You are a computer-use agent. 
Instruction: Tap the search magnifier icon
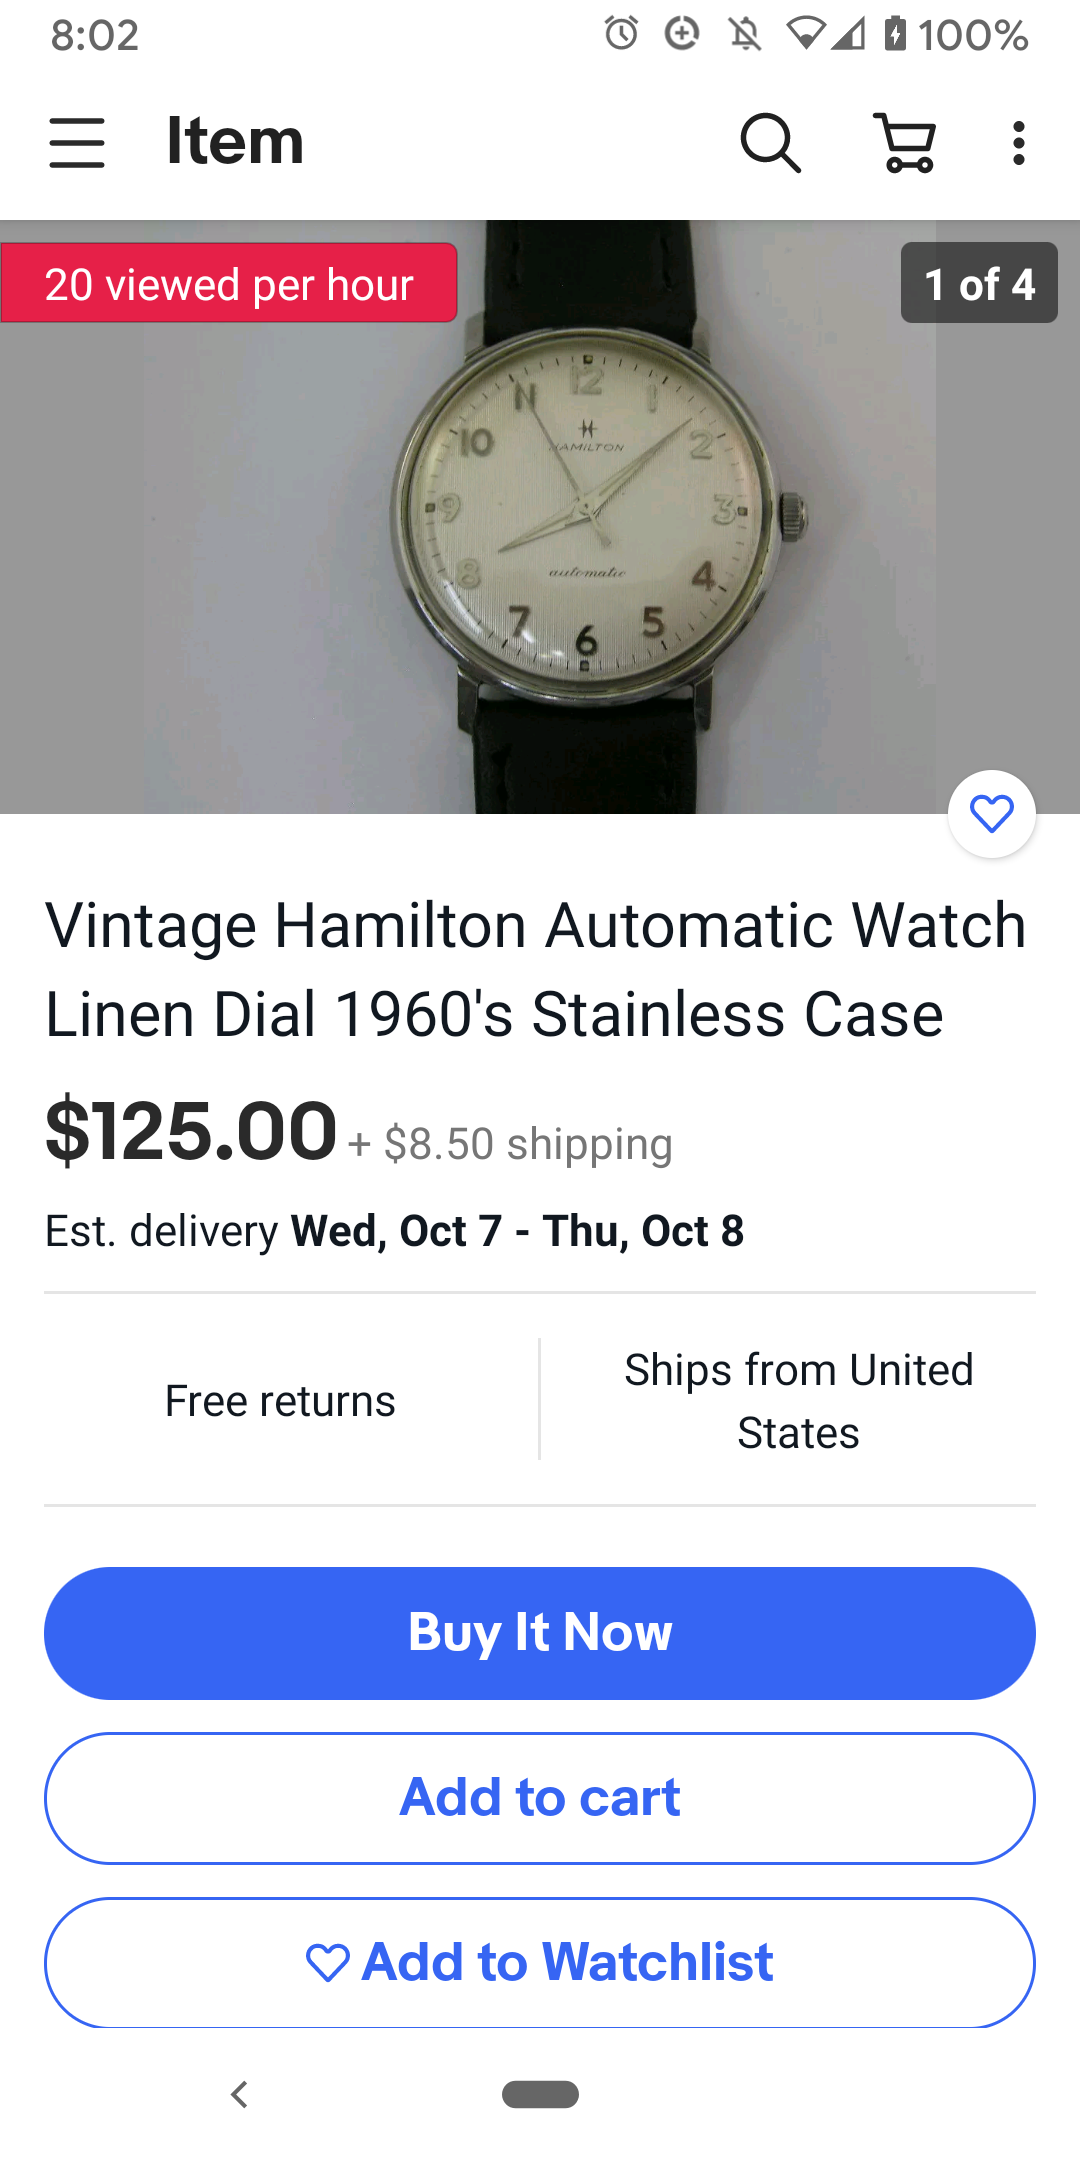click(x=770, y=142)
